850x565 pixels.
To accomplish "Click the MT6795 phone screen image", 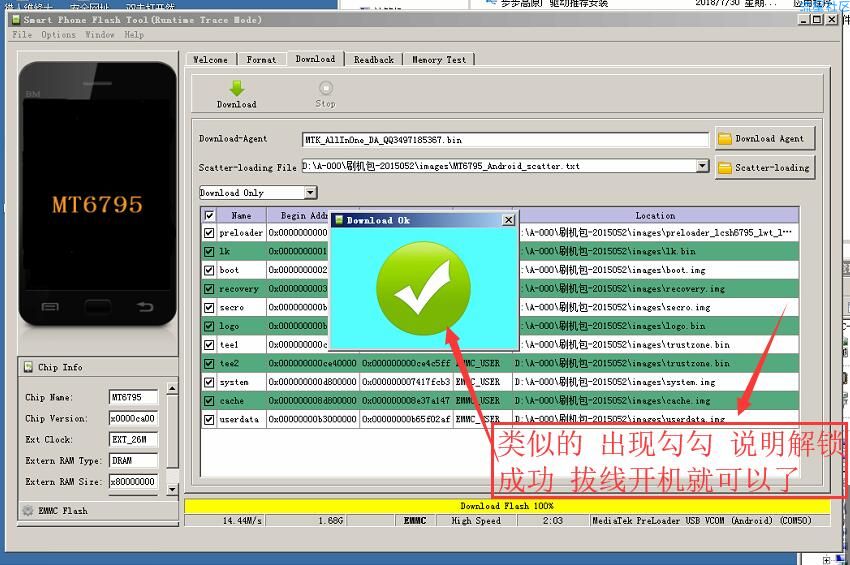I will pyautogui.click(x=98, y=194).
